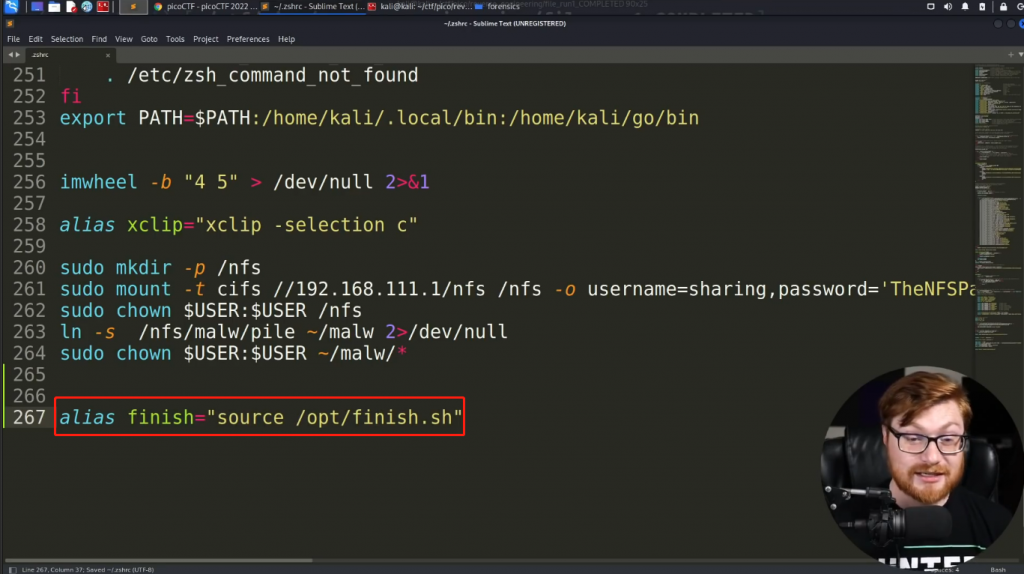
Task: Open the volume control tray icon
Action: (948, 7)
